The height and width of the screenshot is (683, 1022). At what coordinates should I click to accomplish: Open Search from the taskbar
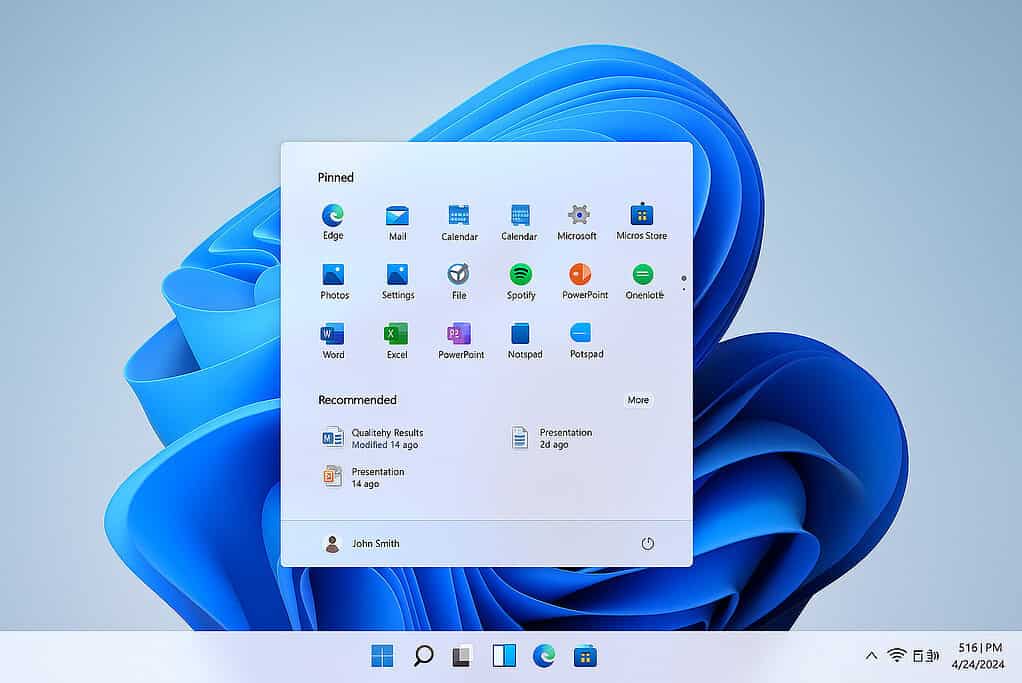tap(423, 656)
